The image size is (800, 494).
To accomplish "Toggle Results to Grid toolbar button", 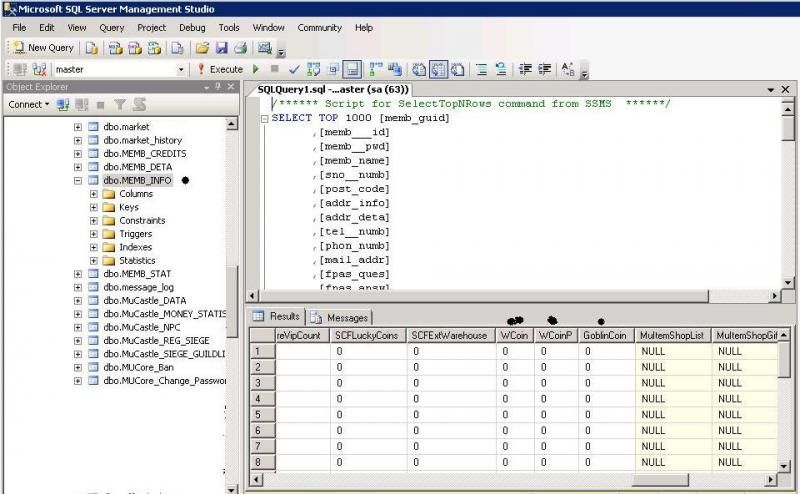I will (436, 69).
